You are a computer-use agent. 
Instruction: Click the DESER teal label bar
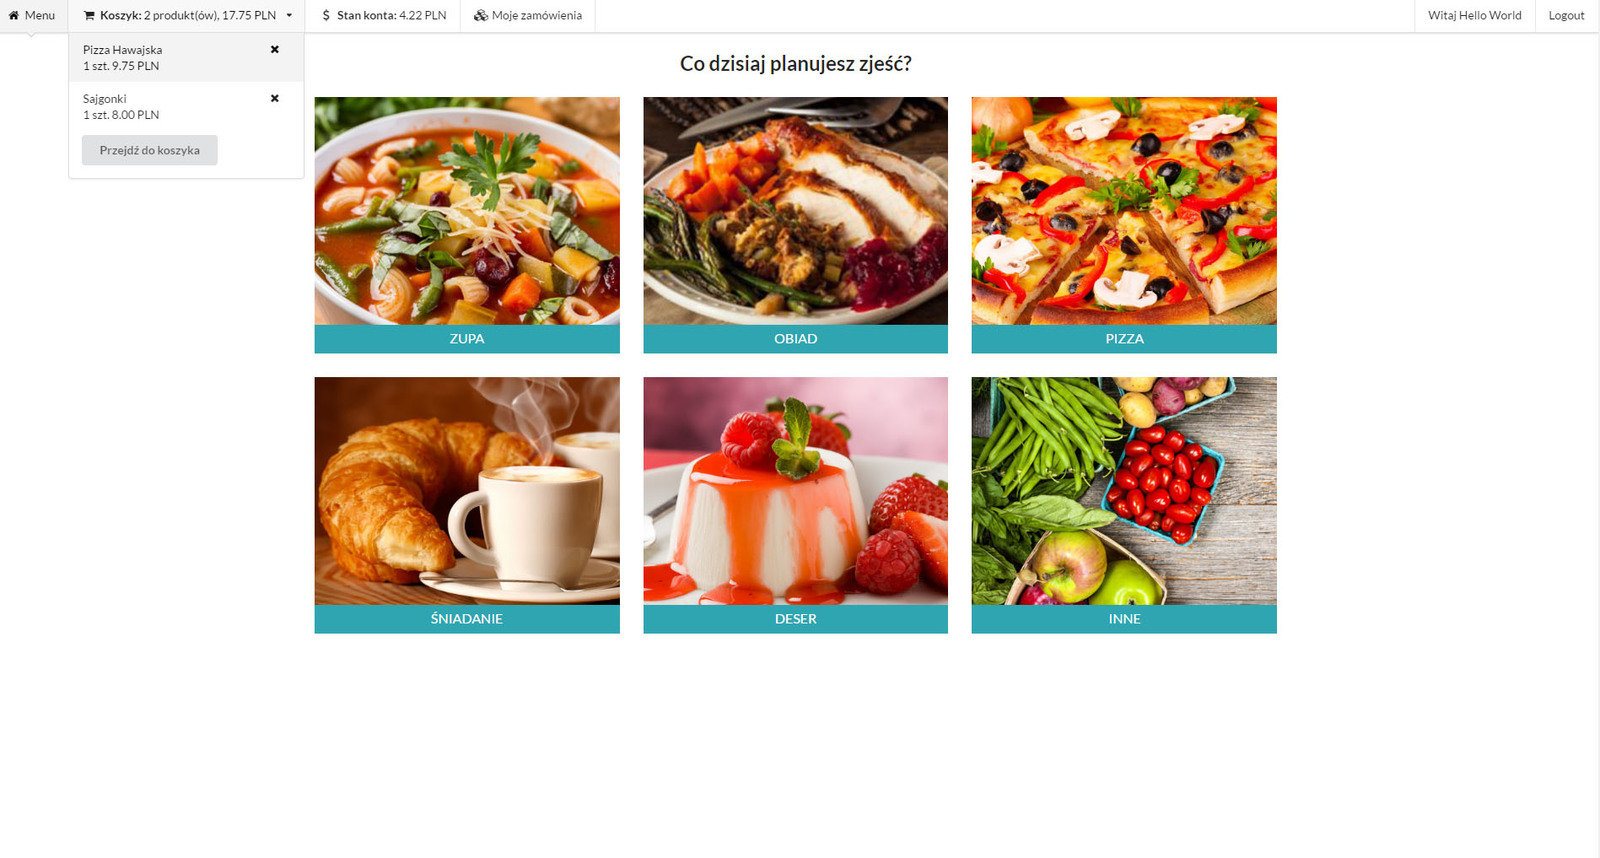tap(795, 619)
